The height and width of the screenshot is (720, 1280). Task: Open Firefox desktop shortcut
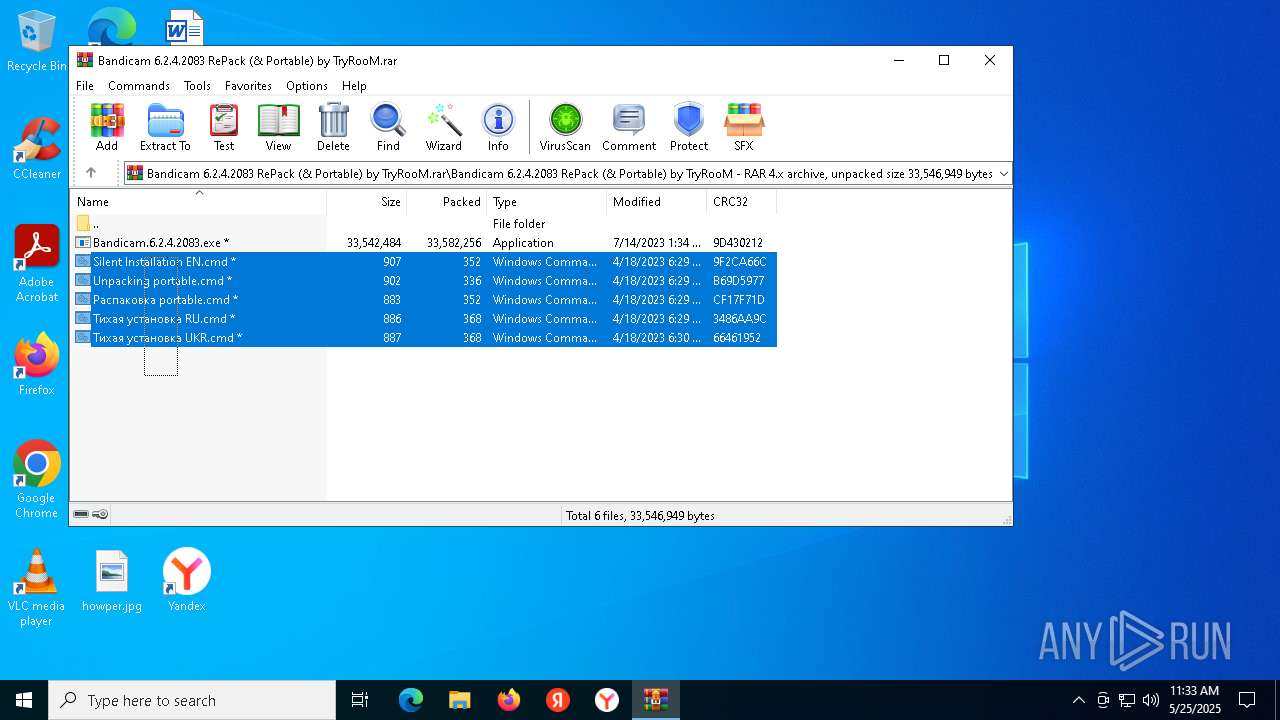click(x=37, y=365)
